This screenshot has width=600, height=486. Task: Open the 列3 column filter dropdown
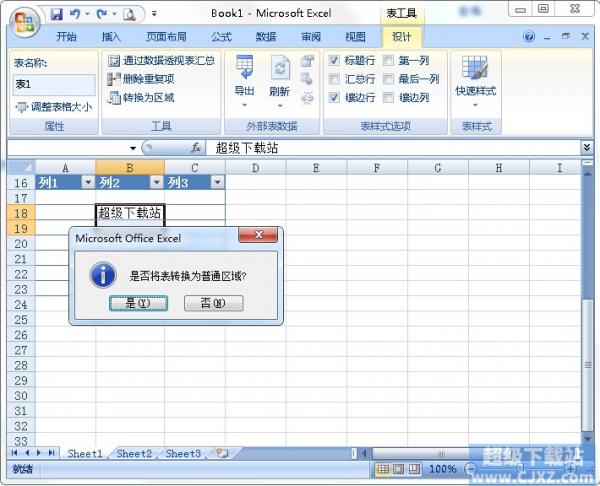click(217, 183)
